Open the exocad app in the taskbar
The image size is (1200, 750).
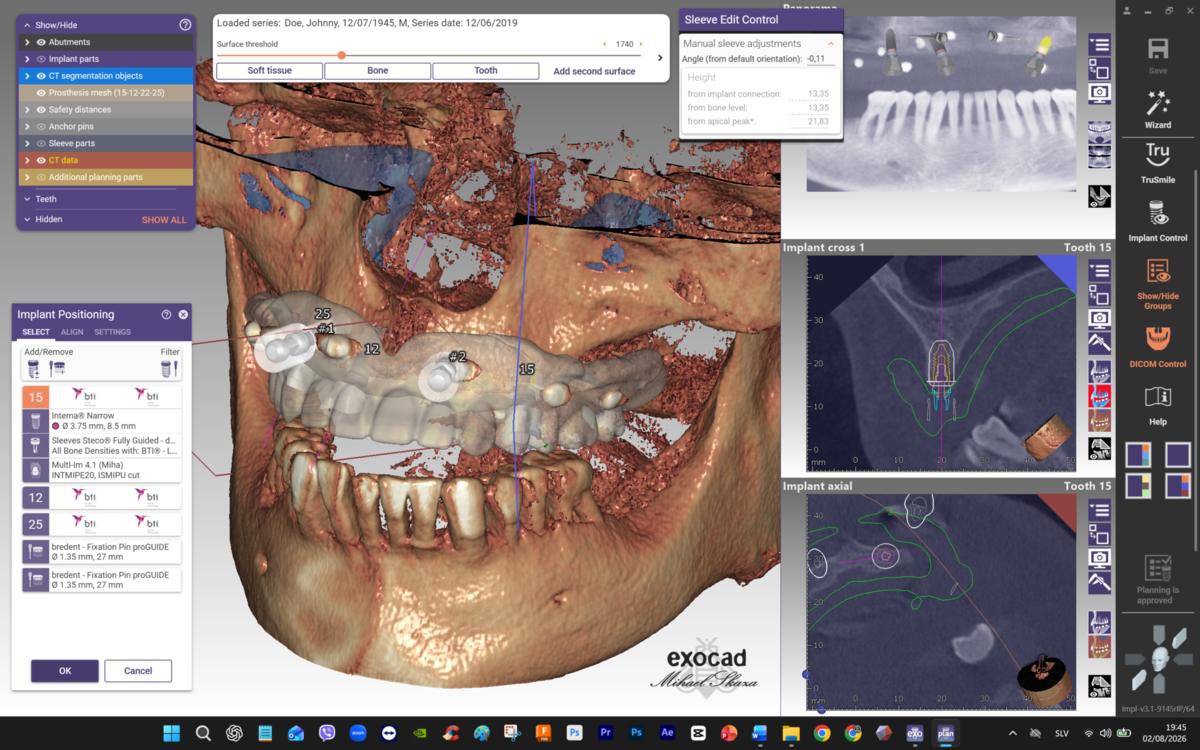913,733
